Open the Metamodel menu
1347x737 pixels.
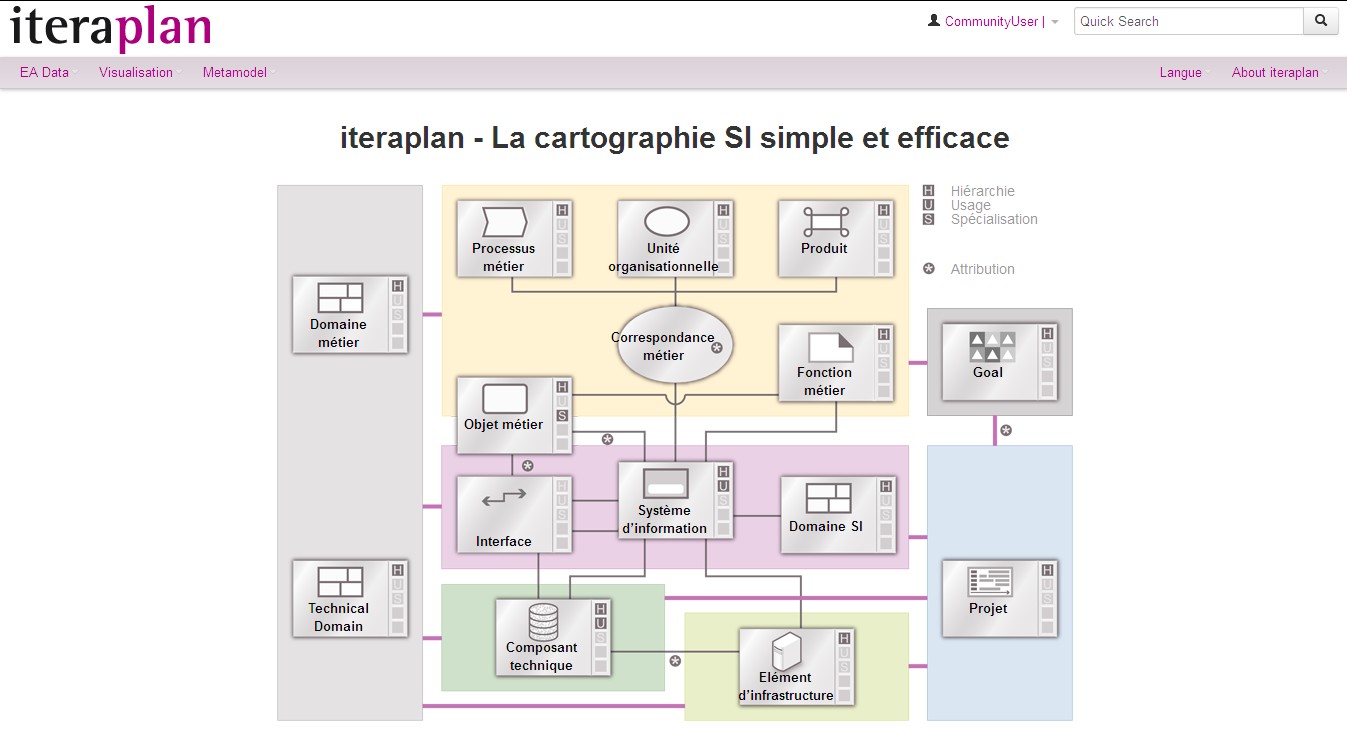pyautogui.click(x=235, y=72)
